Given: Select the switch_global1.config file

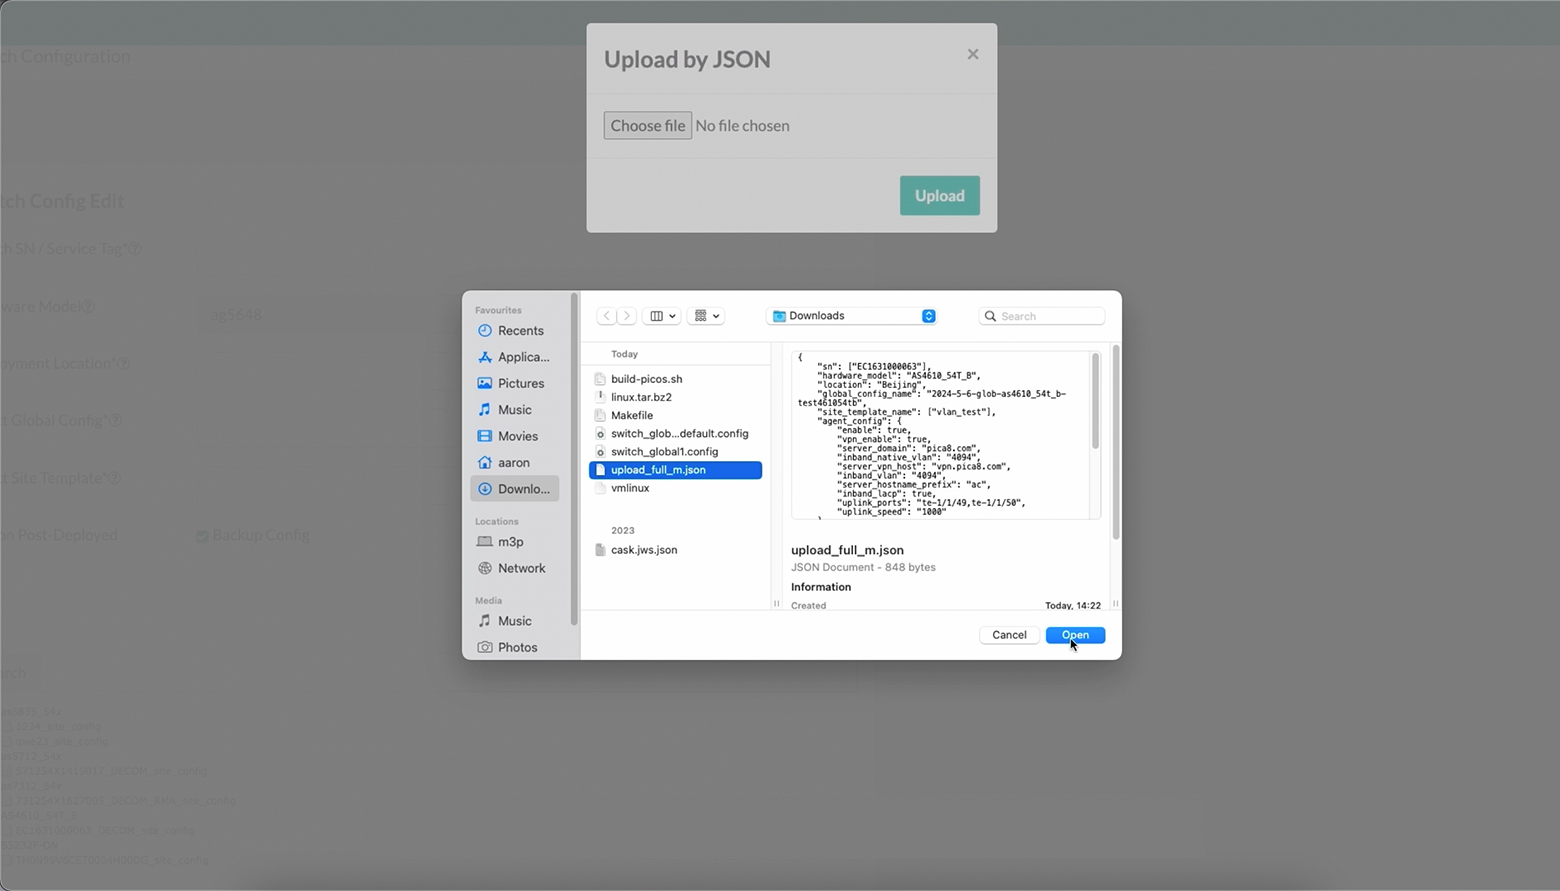Looking at the screenshot, I should pos(664,451).
